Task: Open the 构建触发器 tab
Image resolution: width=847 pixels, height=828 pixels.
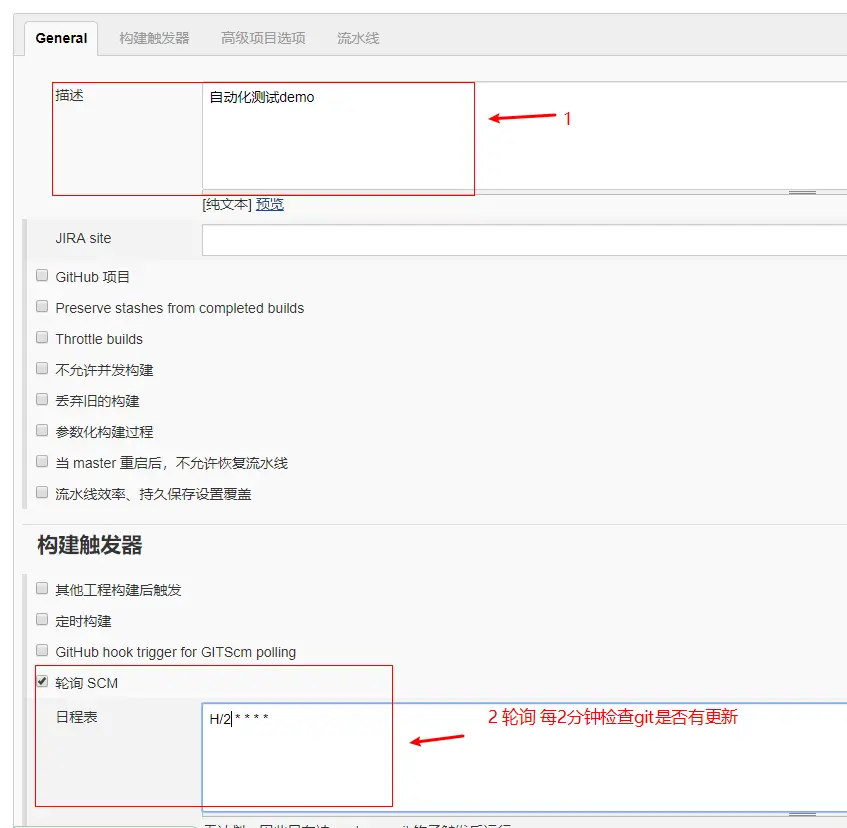Action: [154, 38]
